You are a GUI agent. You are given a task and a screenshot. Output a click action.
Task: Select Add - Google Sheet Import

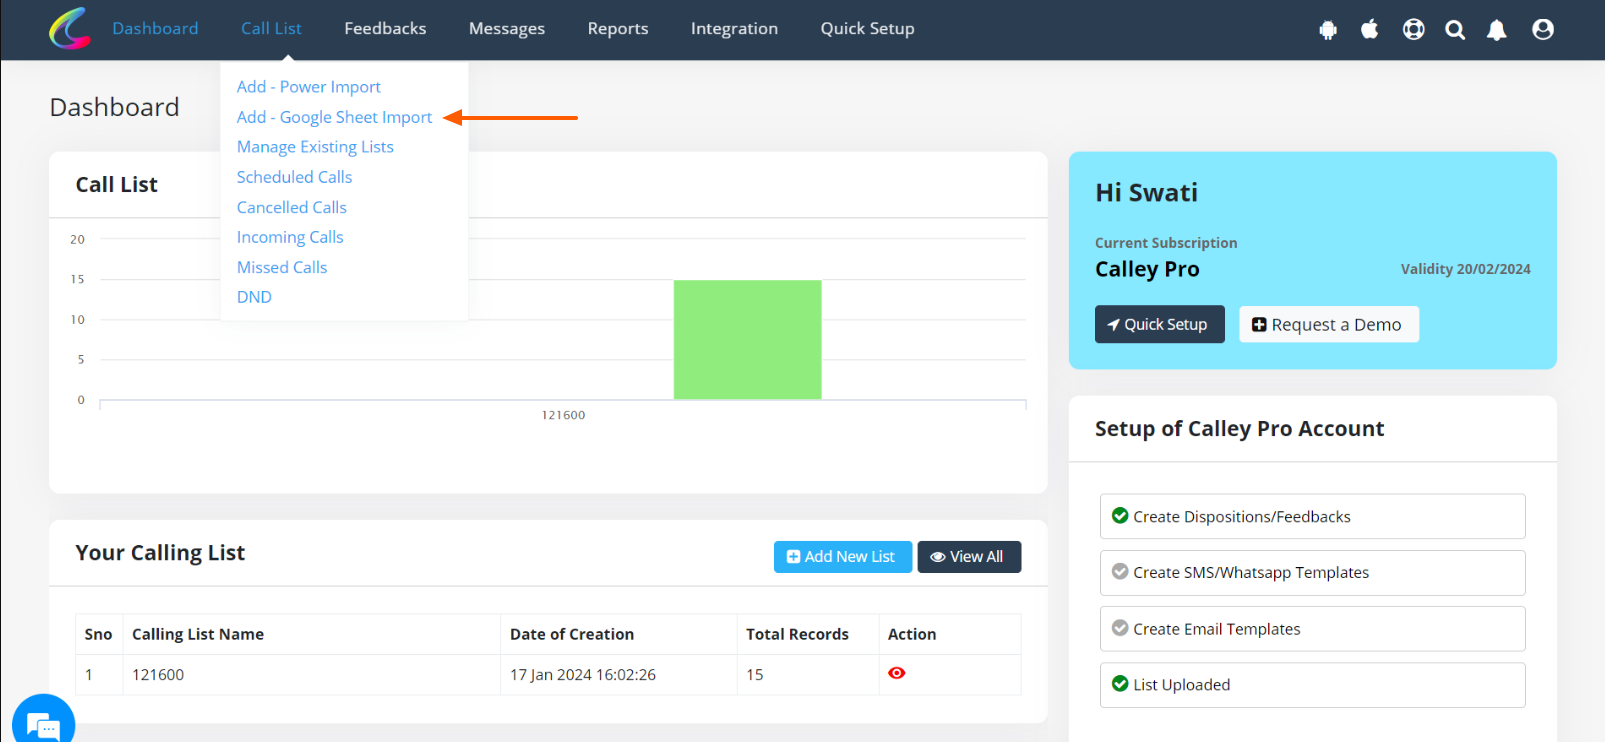click(334, 117)
